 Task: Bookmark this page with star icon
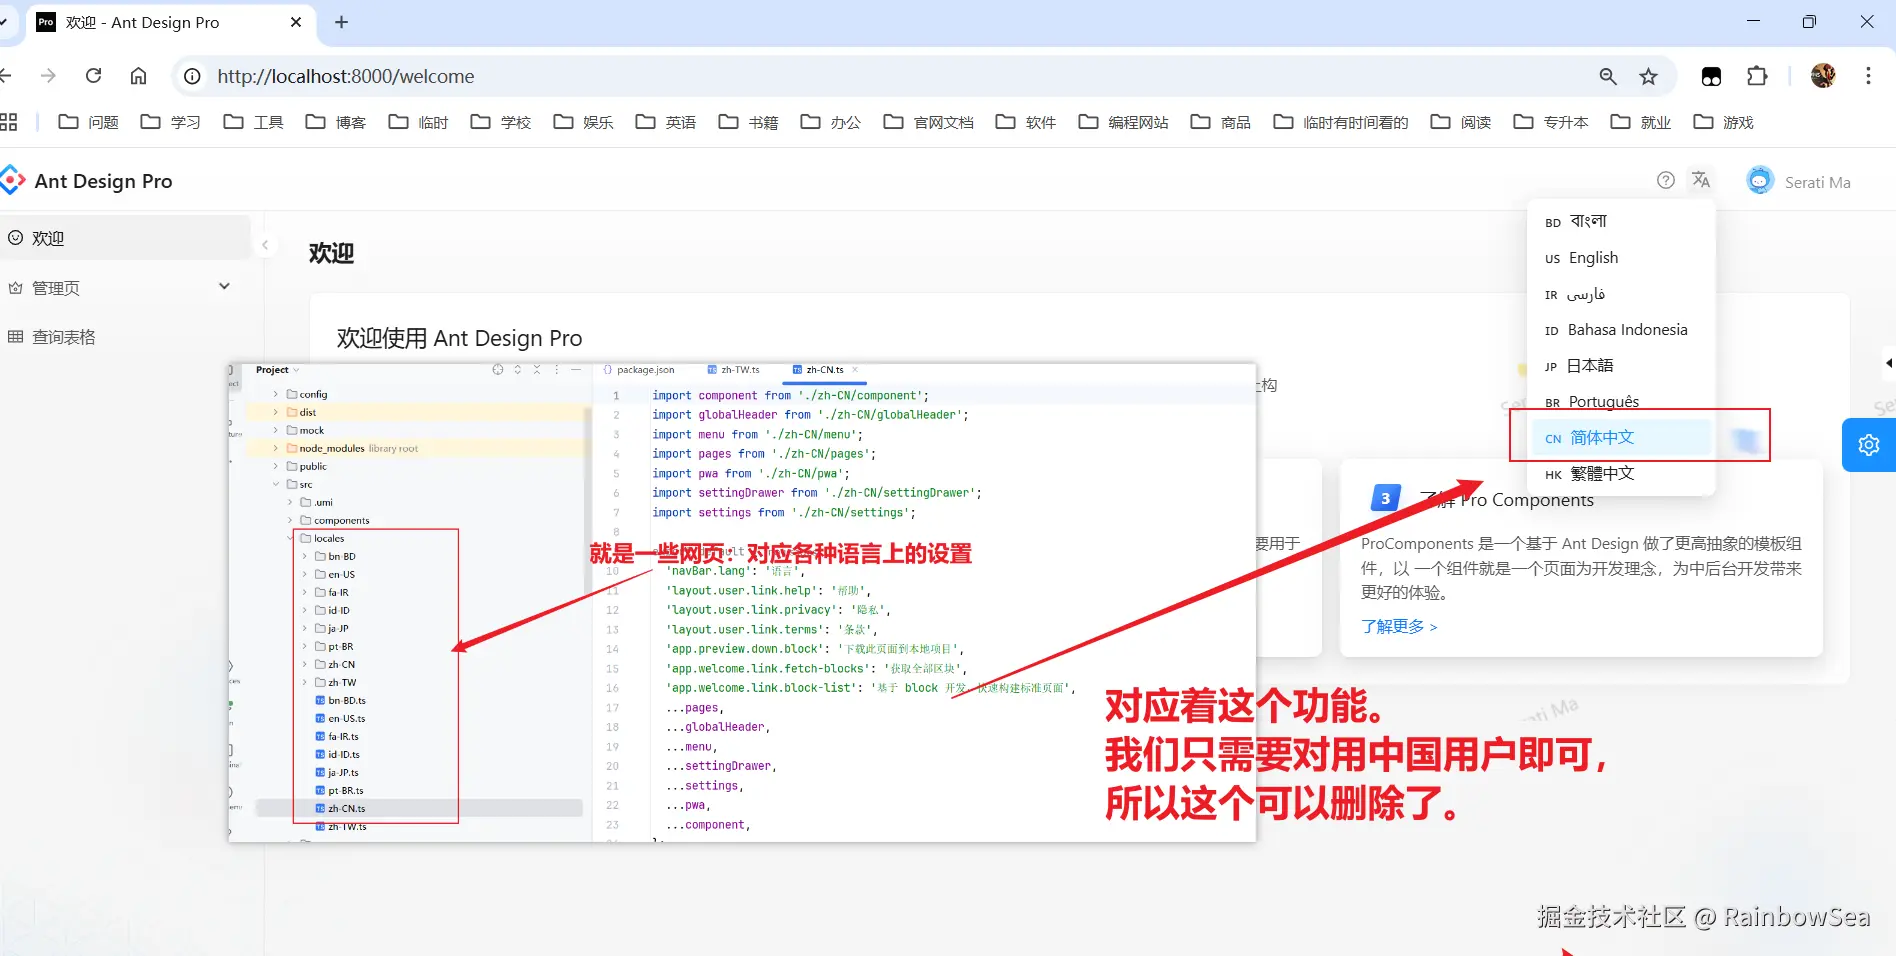tap(1648, 76)
